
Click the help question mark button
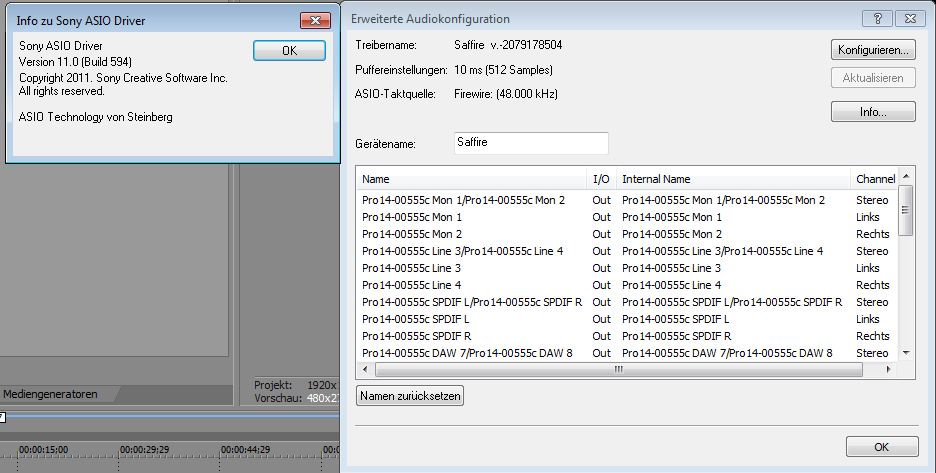coord(878,19)
